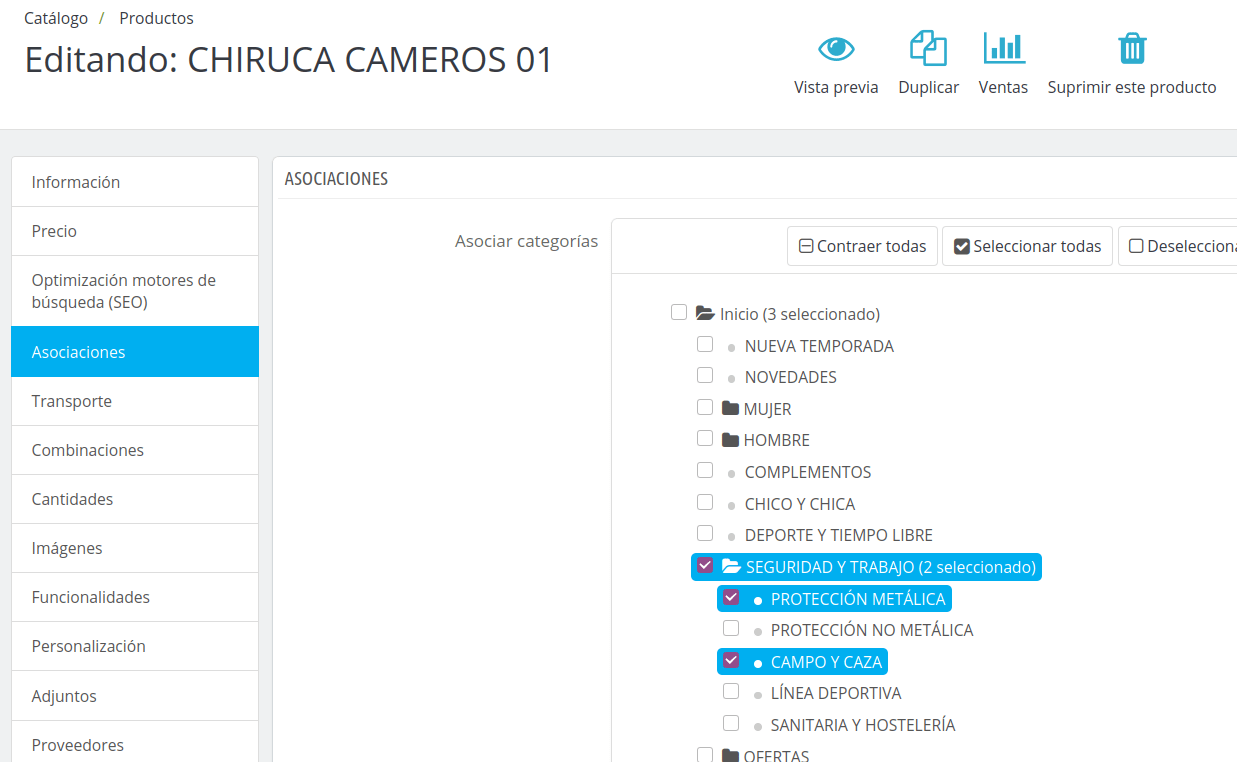
Task: Select the LÍNEA DEPORTIVA label
Action: [x=836, y=693]
